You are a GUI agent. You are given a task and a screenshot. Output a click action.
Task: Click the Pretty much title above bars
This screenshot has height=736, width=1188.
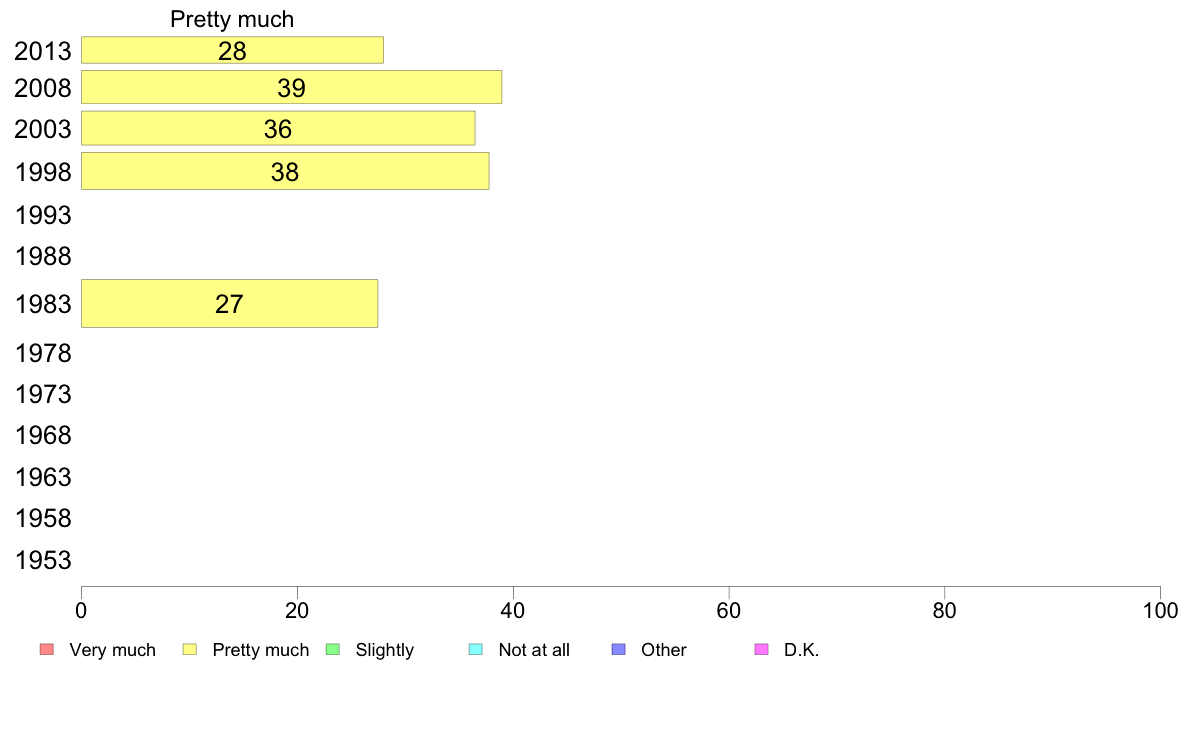point(232,19)
